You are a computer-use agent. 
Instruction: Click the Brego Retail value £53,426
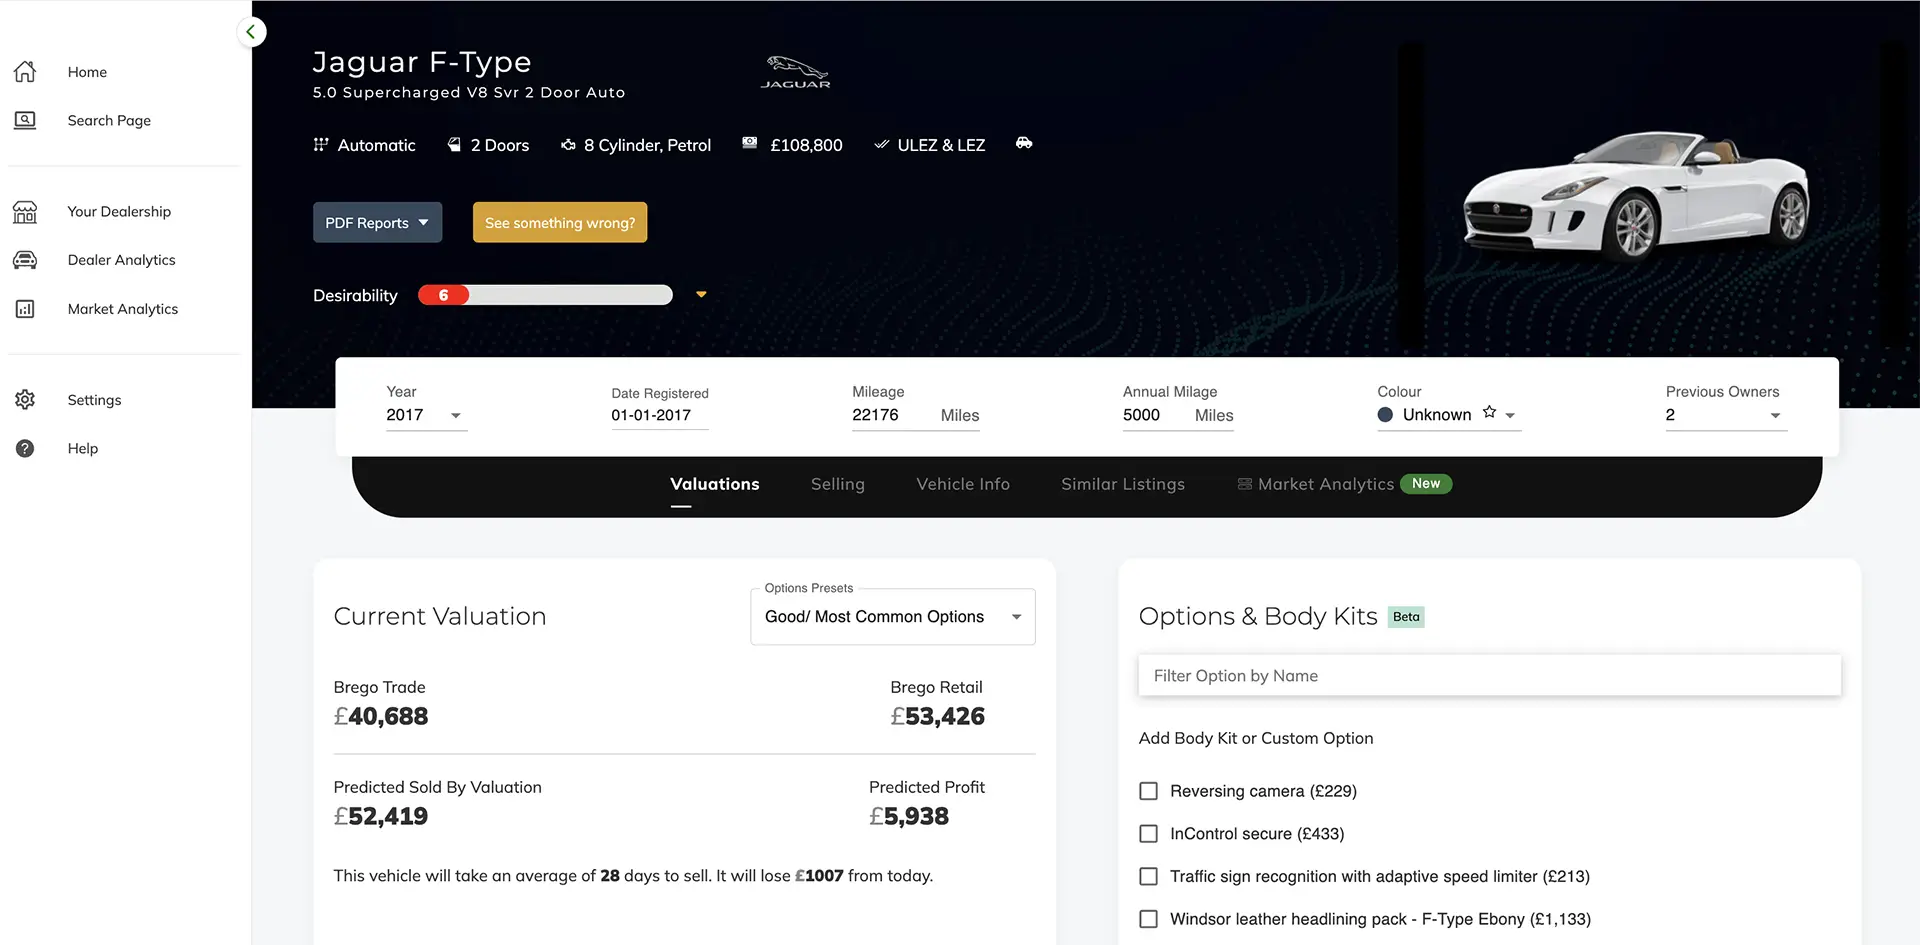937,717
